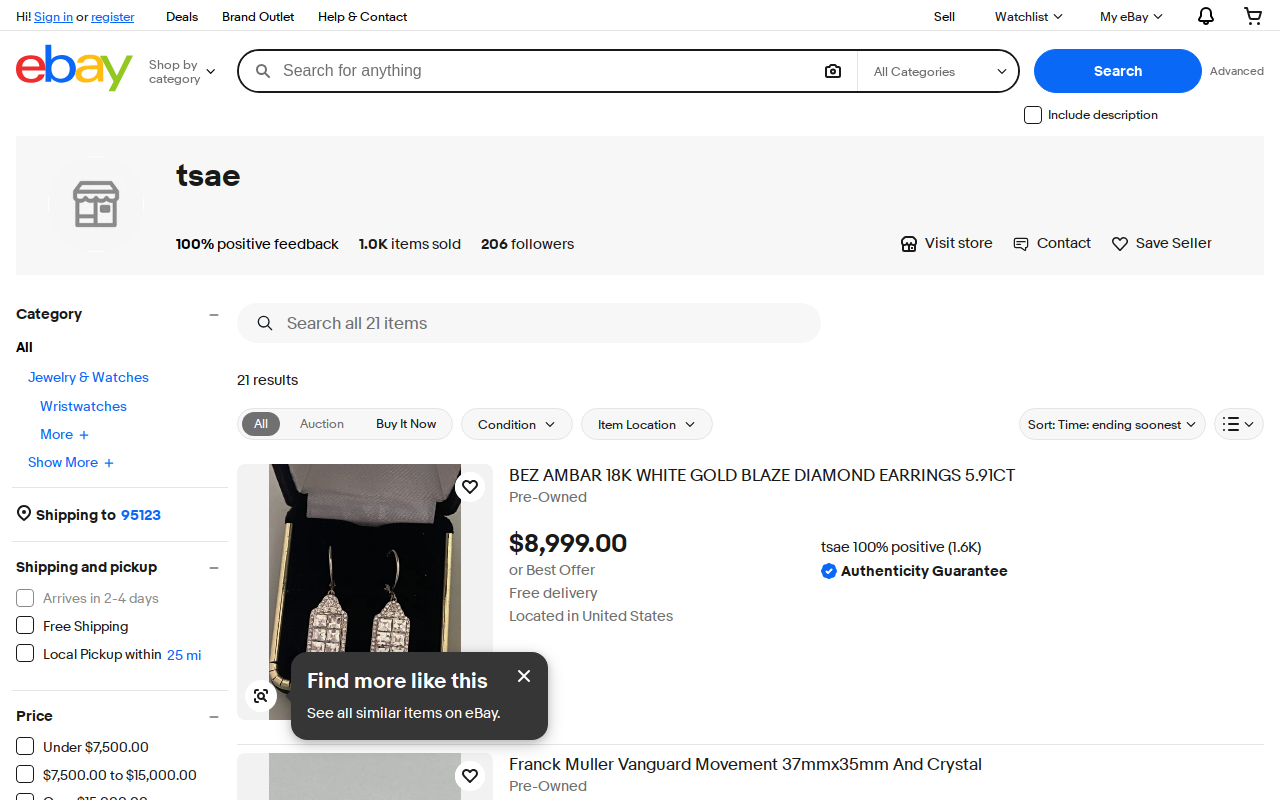Open Franck Muller Vanguard Movement listing title
1280x800 pixels.
point(745,764)
